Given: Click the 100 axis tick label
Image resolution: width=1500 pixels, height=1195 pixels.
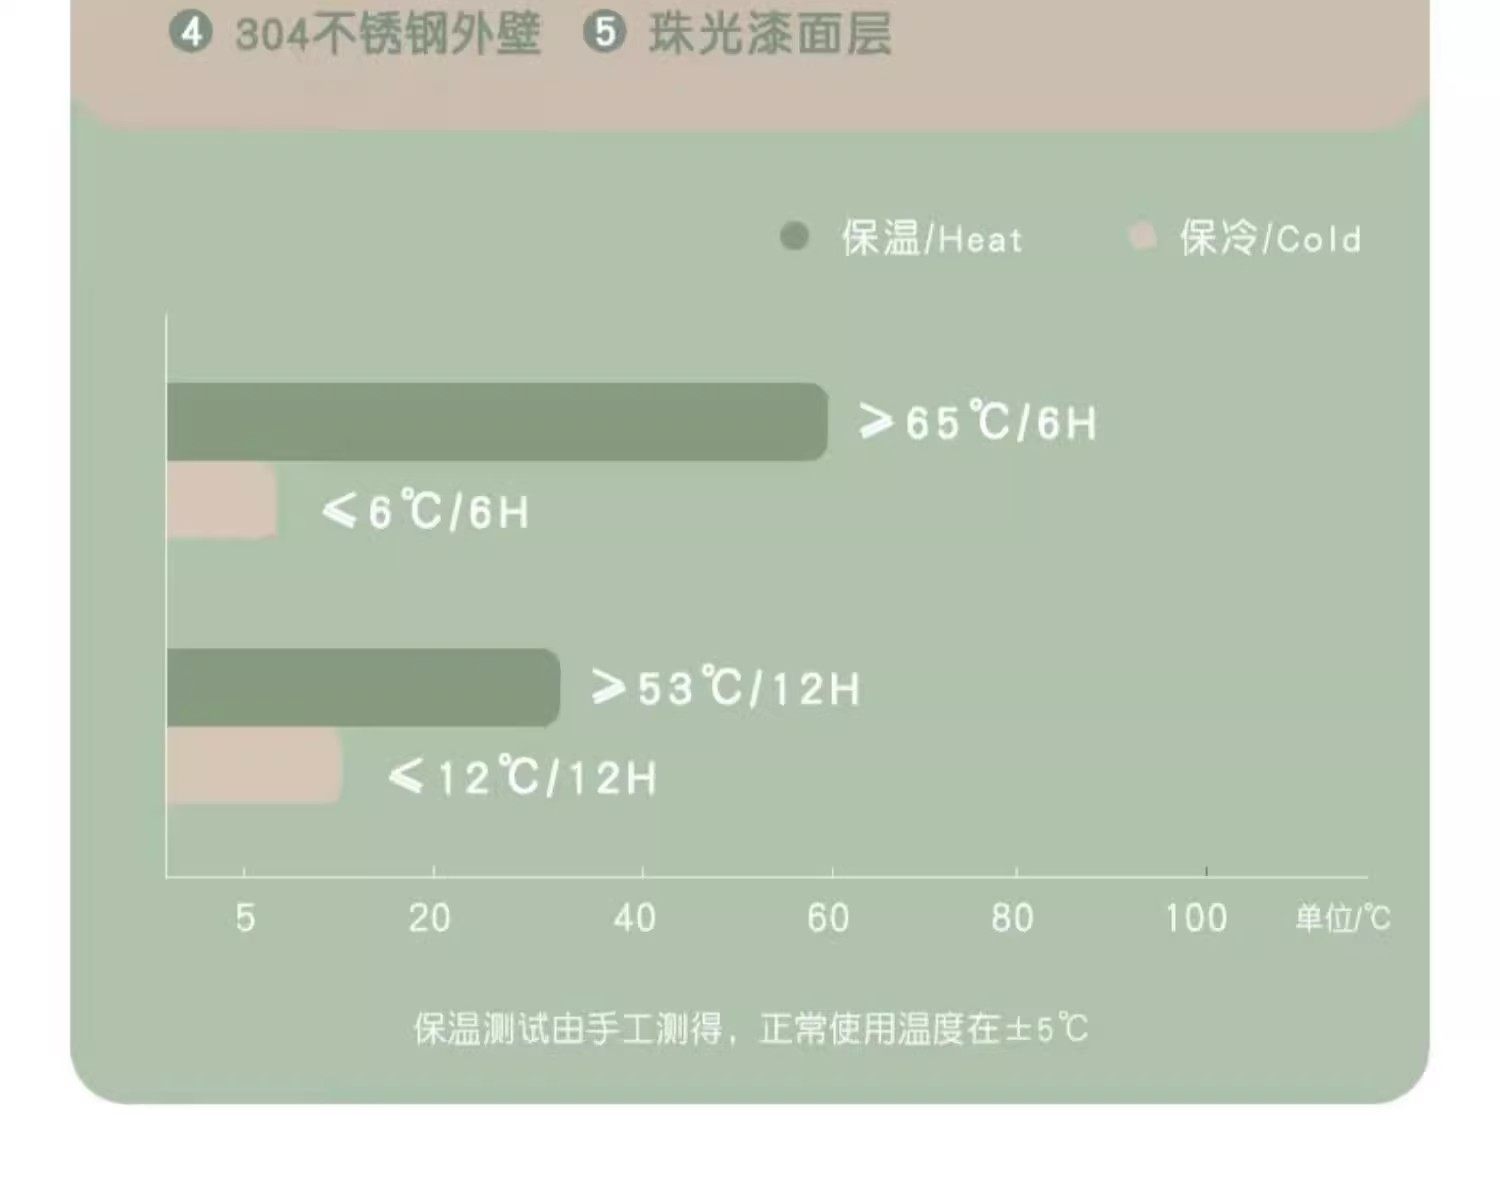Looking at the screenshot, I should click(1196, 918).
